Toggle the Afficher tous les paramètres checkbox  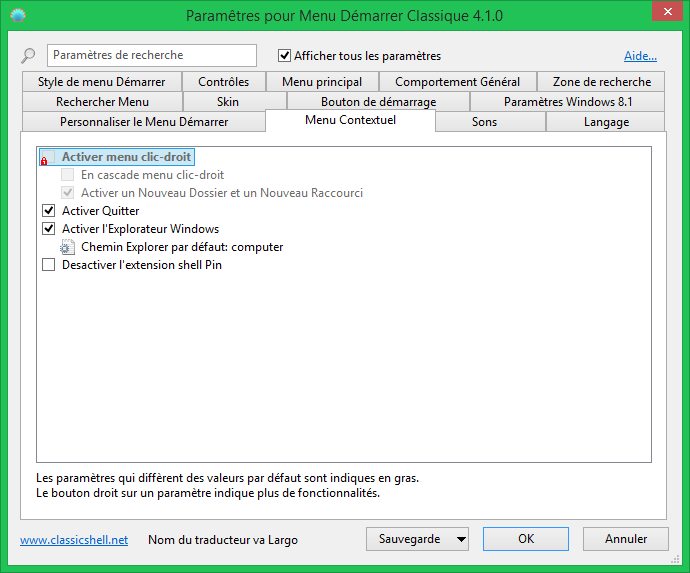[x=285, y=56]
